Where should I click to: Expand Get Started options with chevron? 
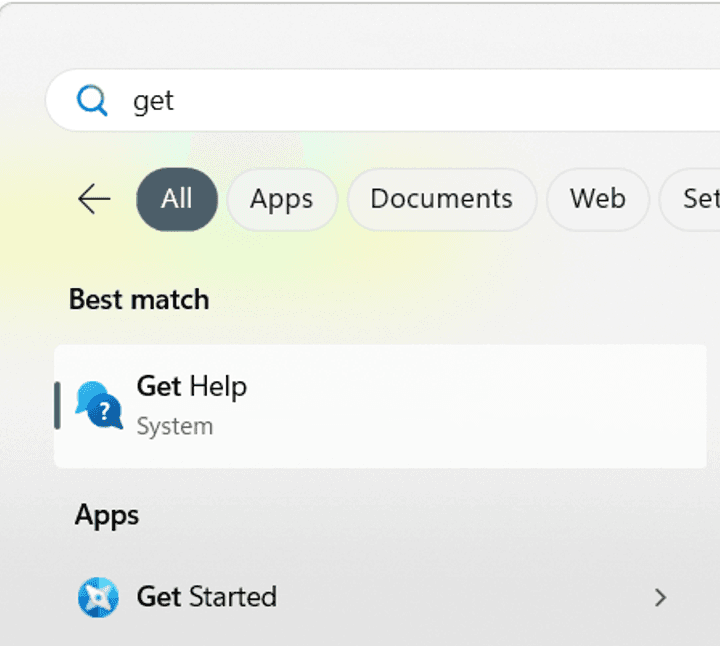coord(660,597)
